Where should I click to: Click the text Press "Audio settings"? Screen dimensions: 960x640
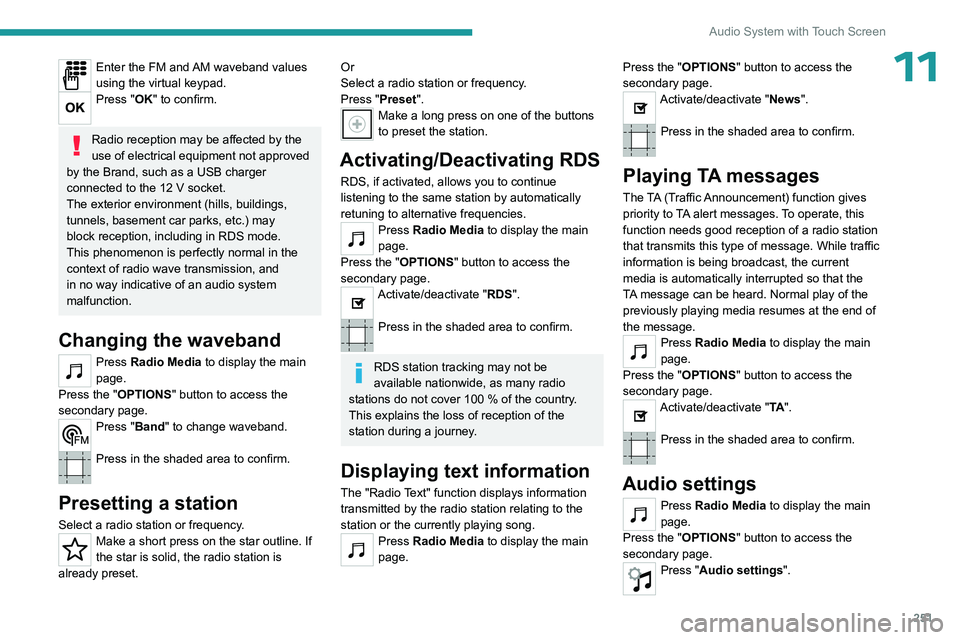726,570
